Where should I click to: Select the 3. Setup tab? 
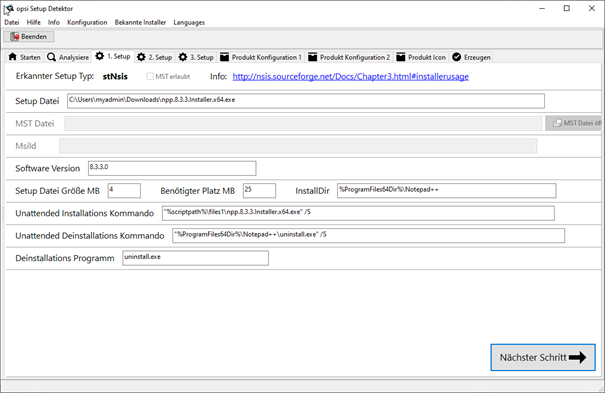coord(196,57)
